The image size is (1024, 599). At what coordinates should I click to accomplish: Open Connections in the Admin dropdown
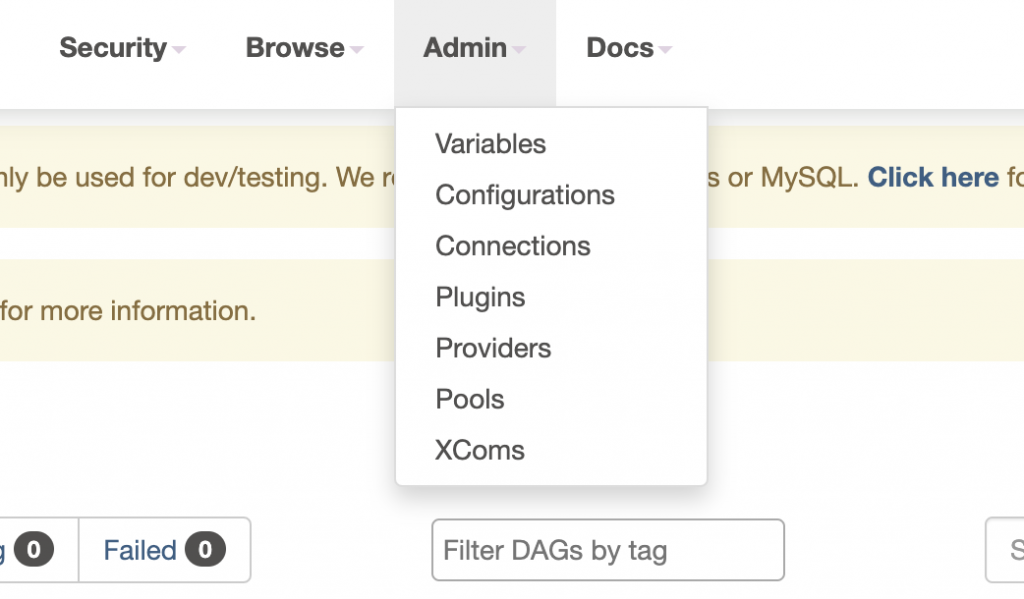[x=513, y=246]
